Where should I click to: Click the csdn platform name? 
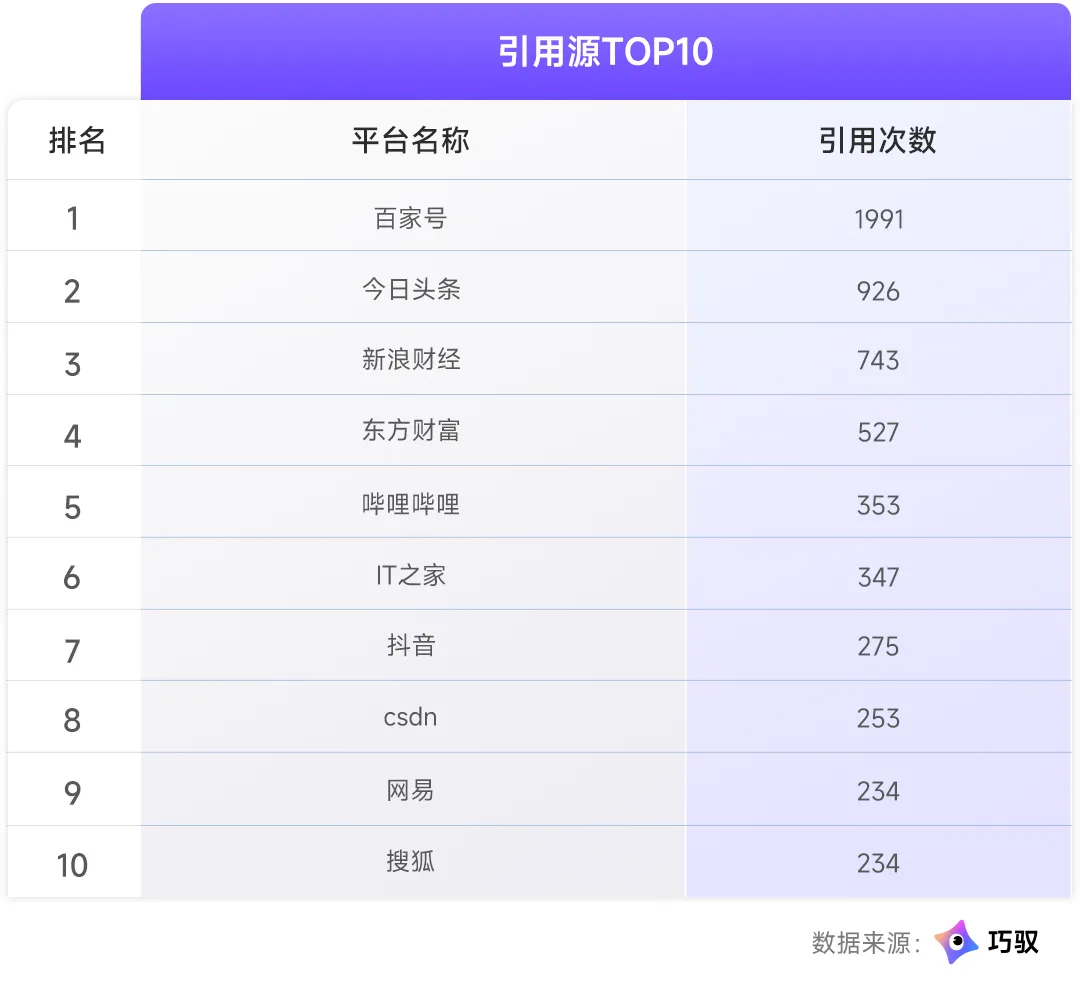point(411,718)
